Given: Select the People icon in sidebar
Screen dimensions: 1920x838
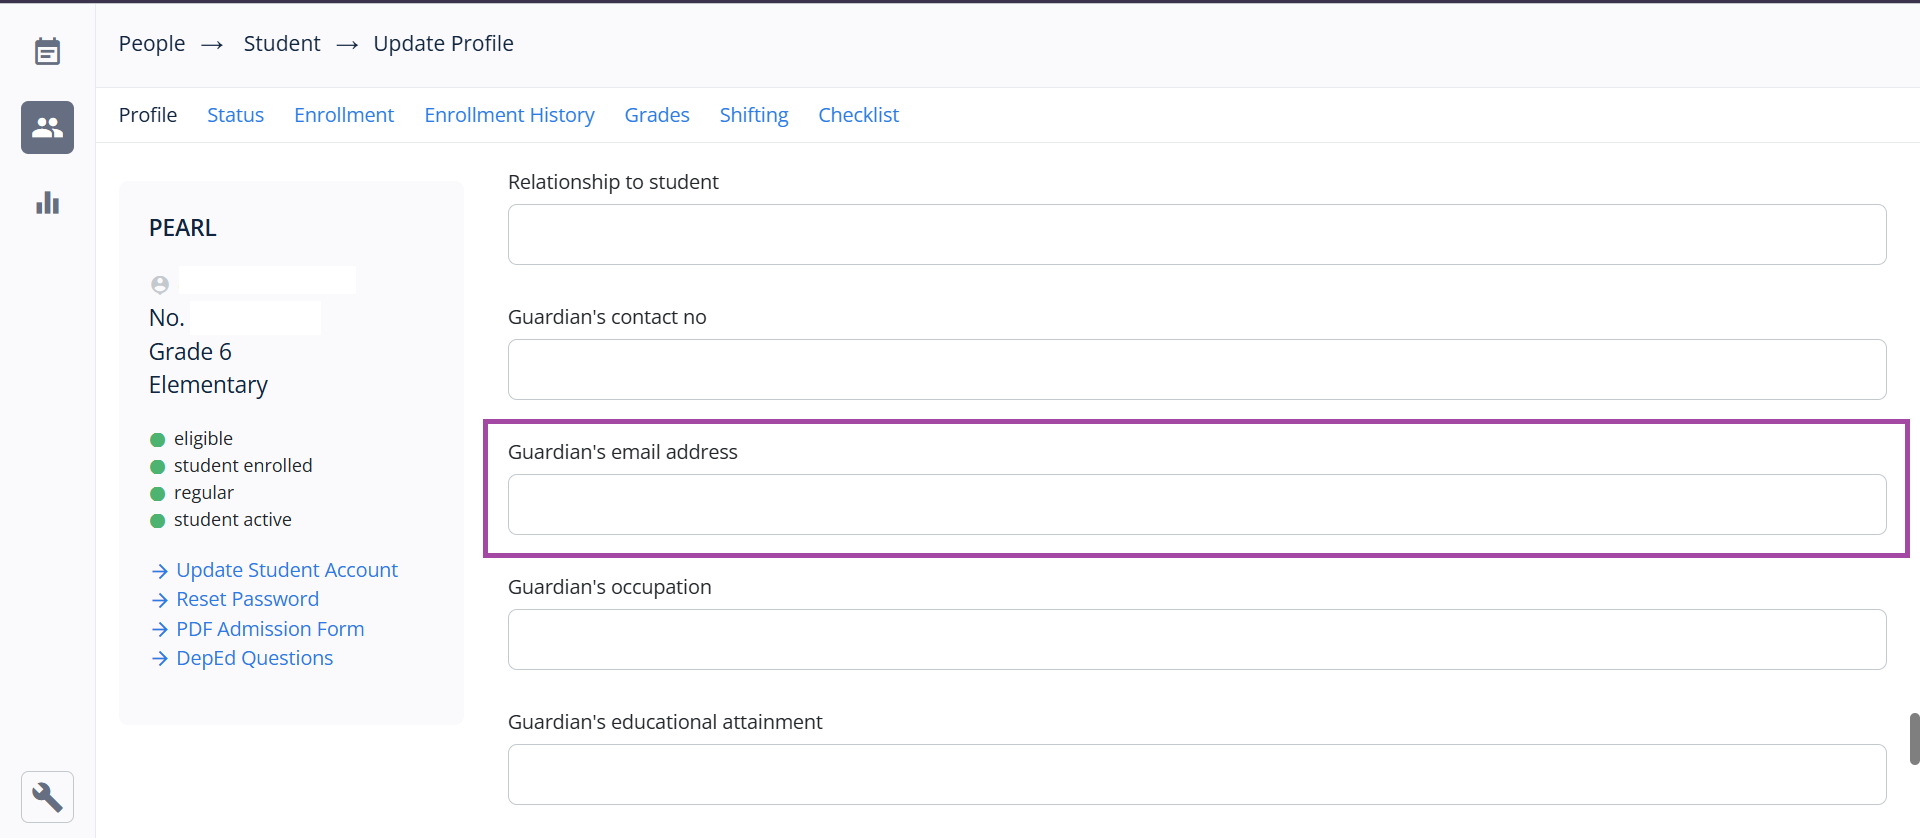Looking at the screenshot, I should click(47, 127).
